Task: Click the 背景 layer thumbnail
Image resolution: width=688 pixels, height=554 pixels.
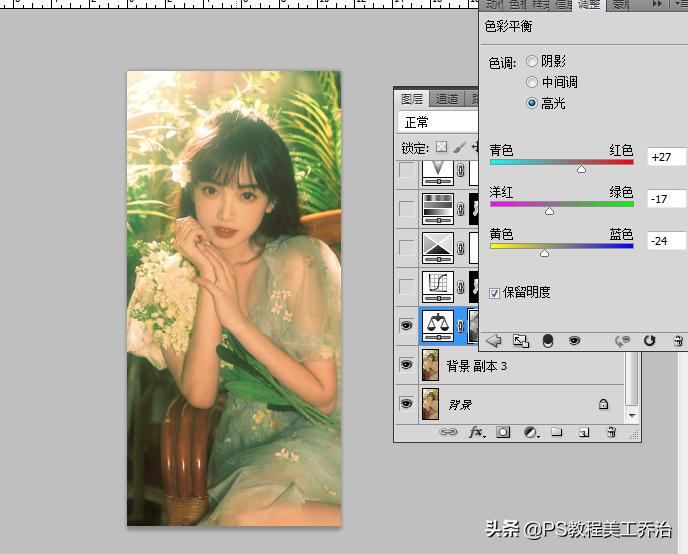Action: click(430, 404)
